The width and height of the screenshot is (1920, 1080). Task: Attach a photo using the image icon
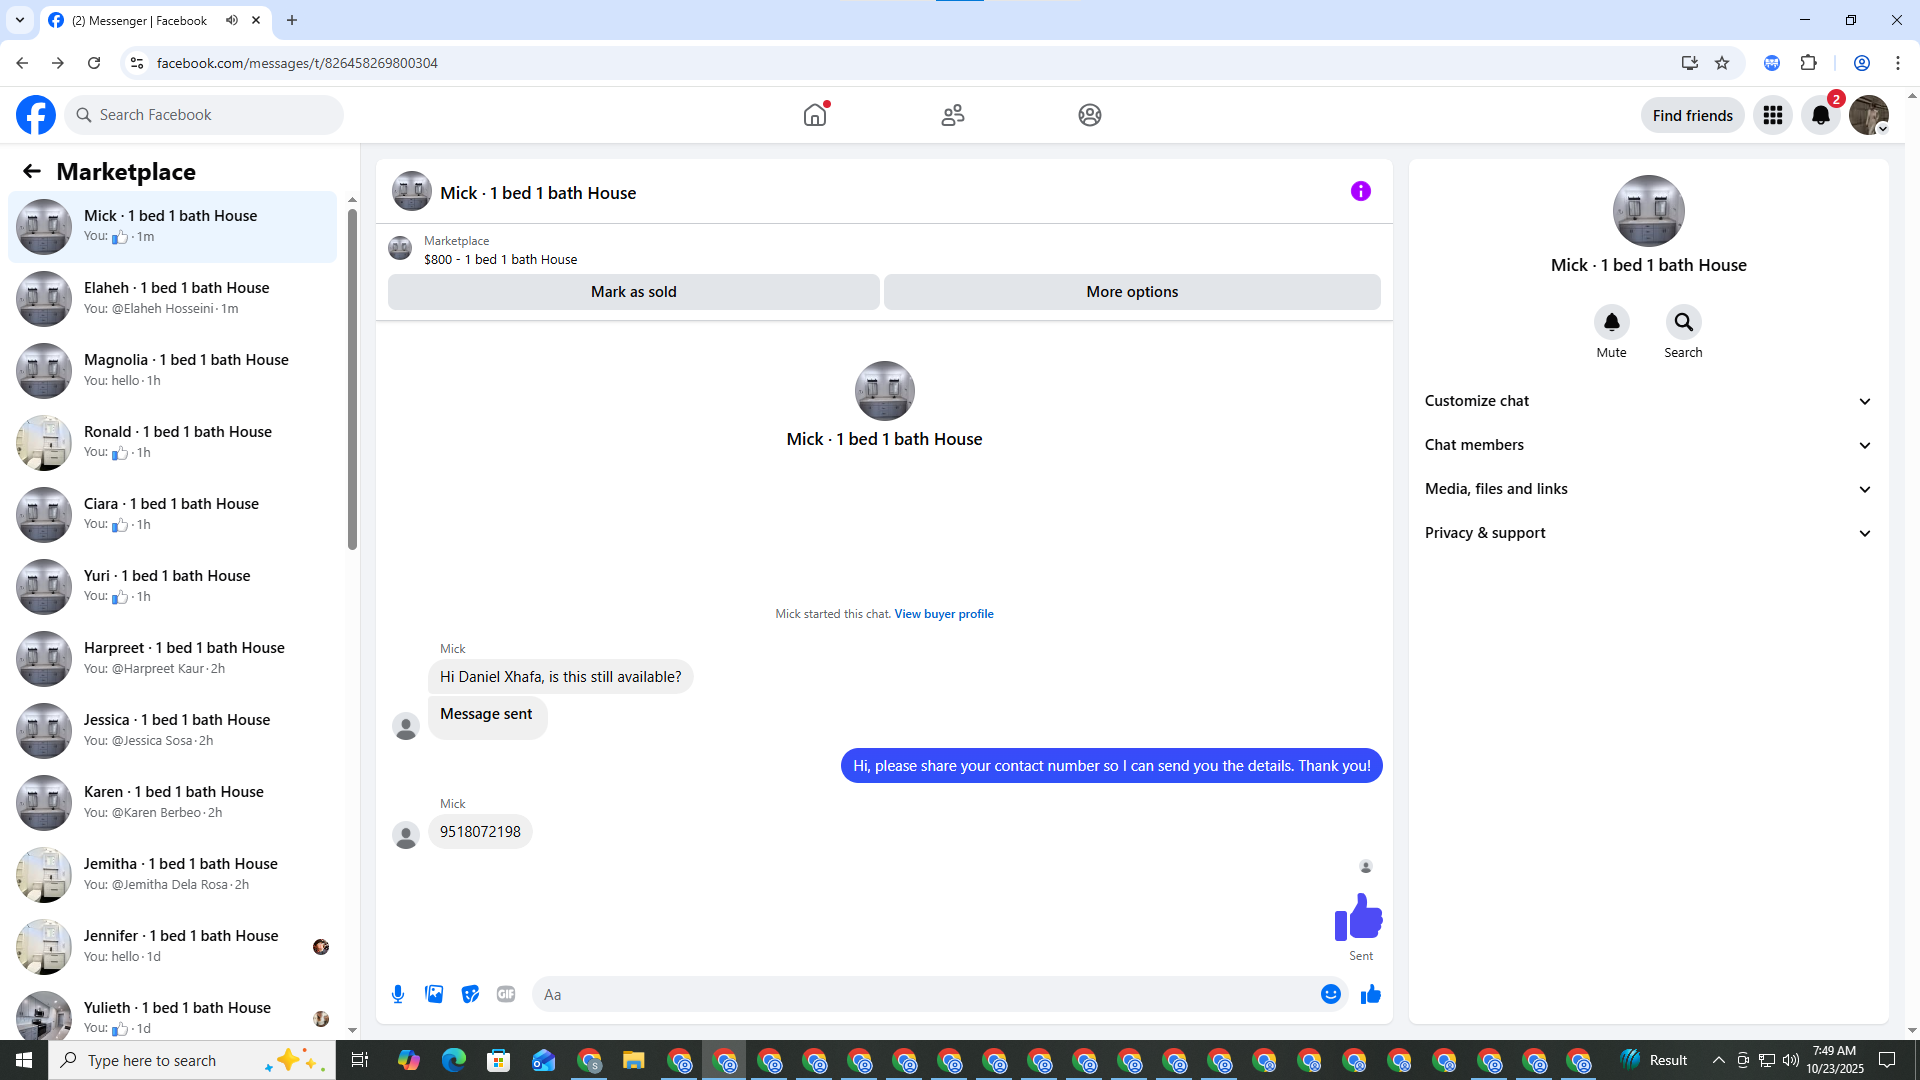(x=434, y=994)
